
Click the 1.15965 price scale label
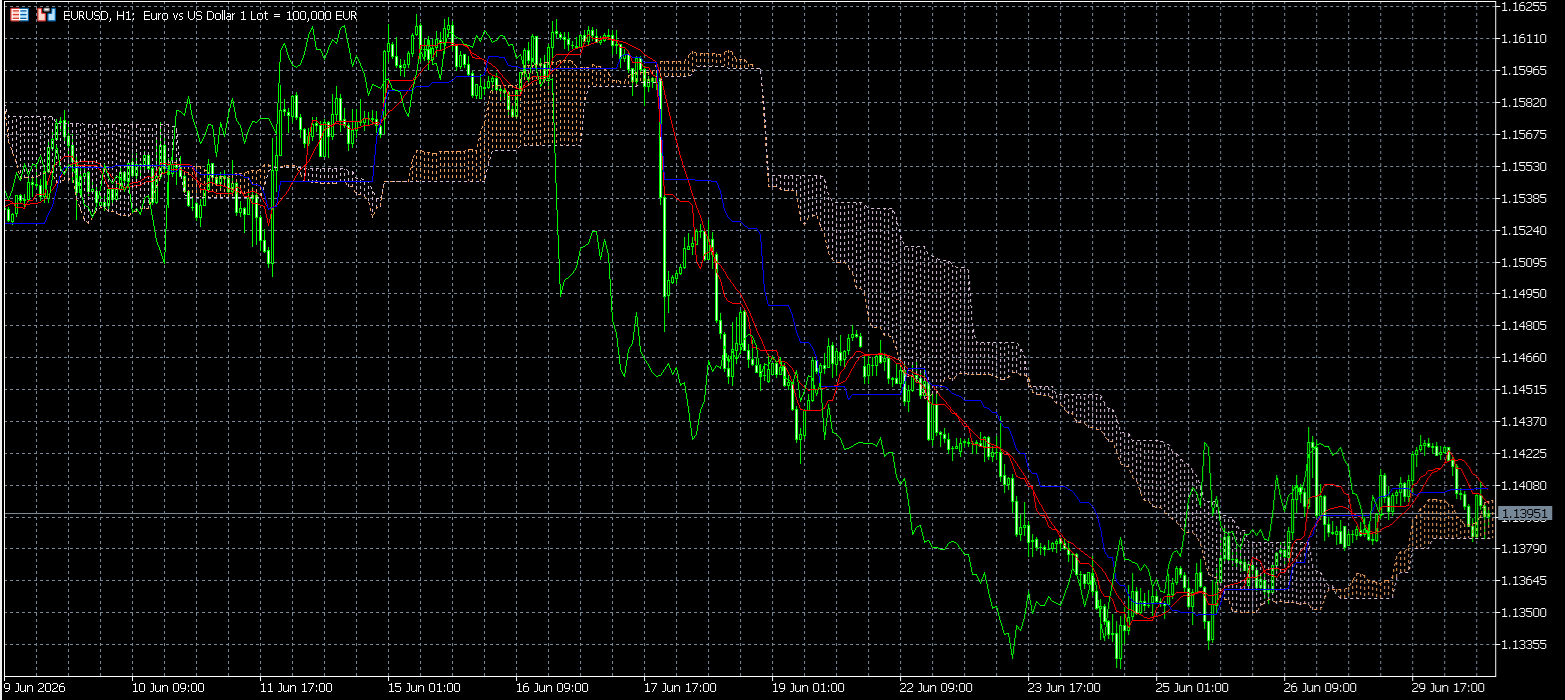click(x=1525, y=70)
